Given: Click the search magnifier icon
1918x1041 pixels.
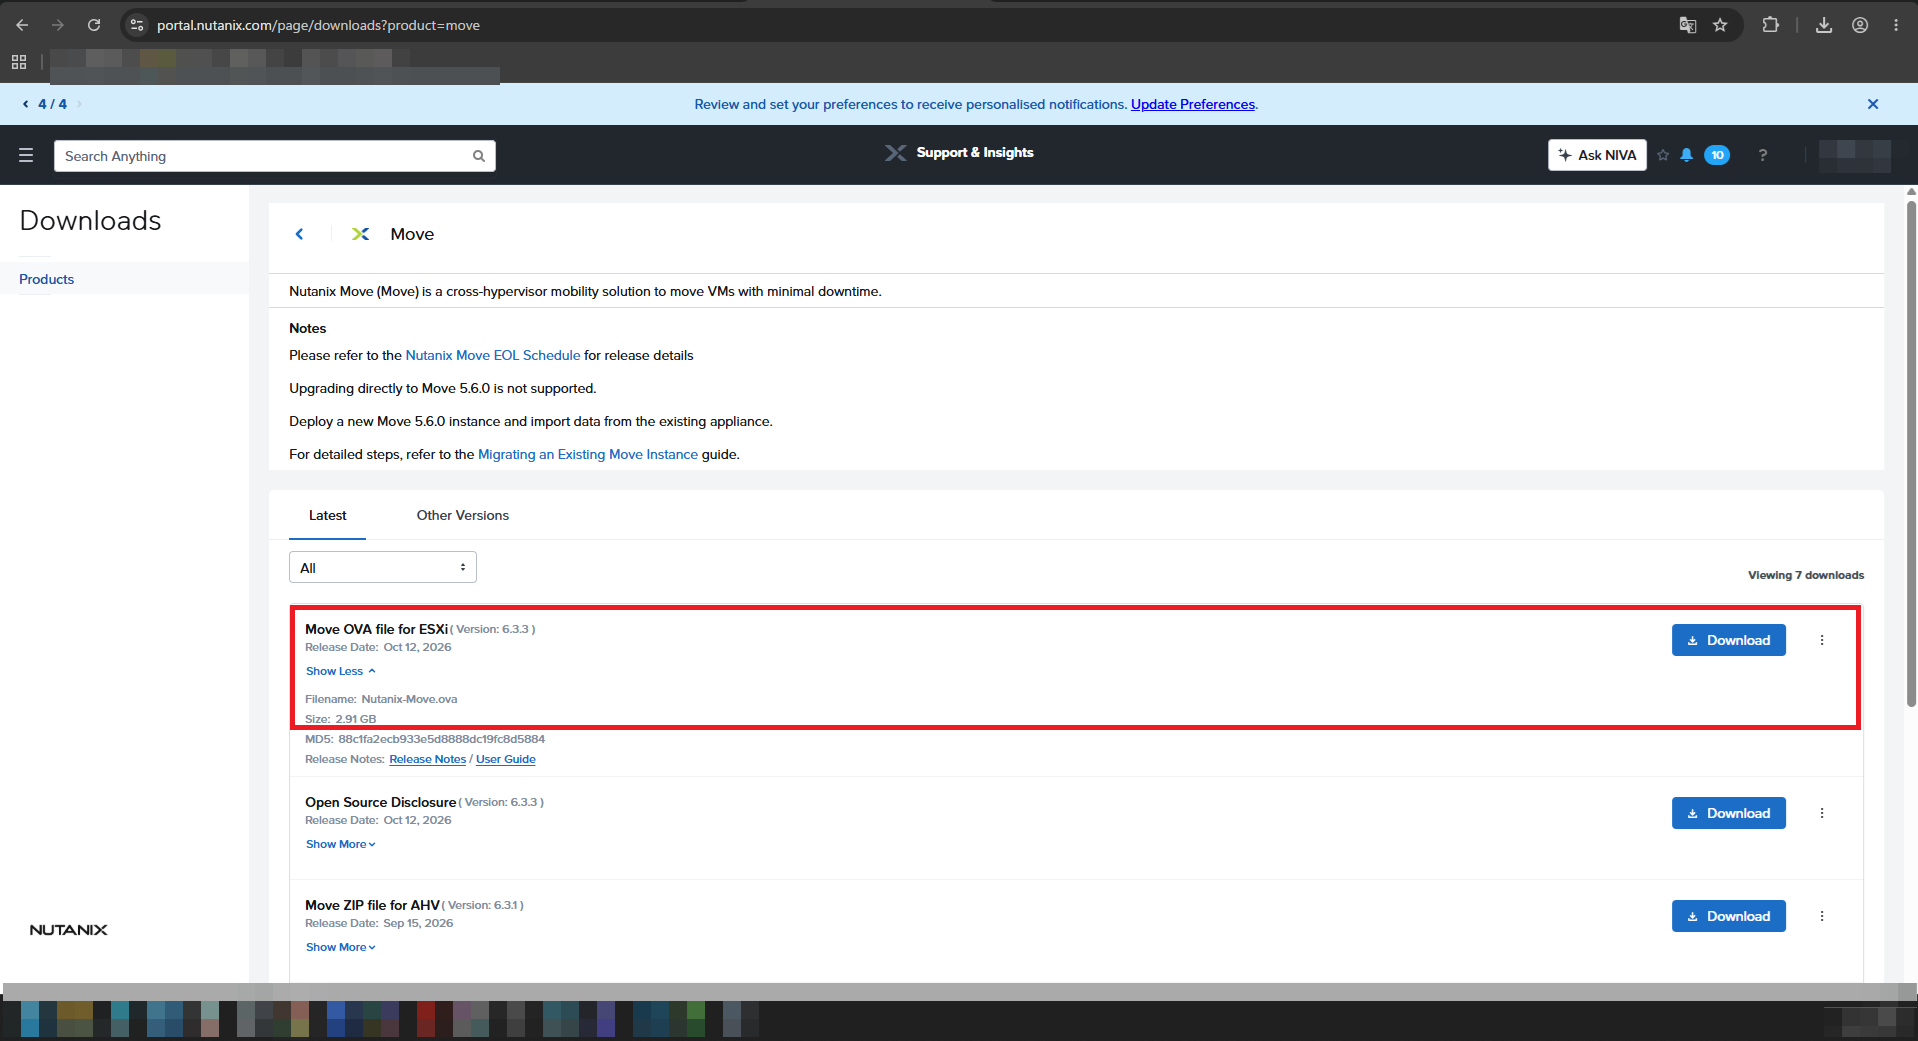Looking at the screenshot, I should (479, 156).
